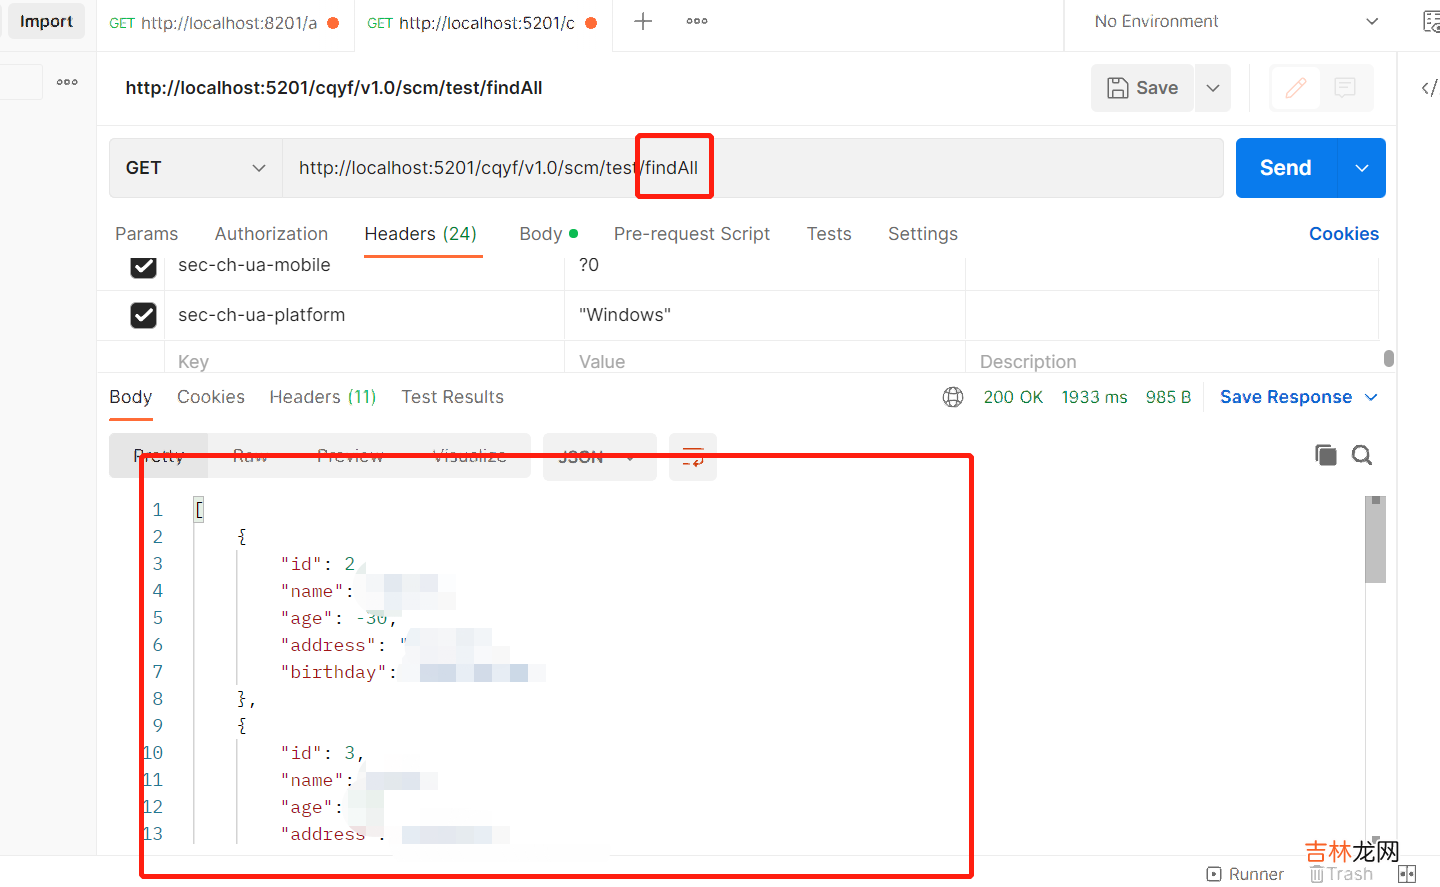Search the response with magnifier icon

coord(1362,455)
